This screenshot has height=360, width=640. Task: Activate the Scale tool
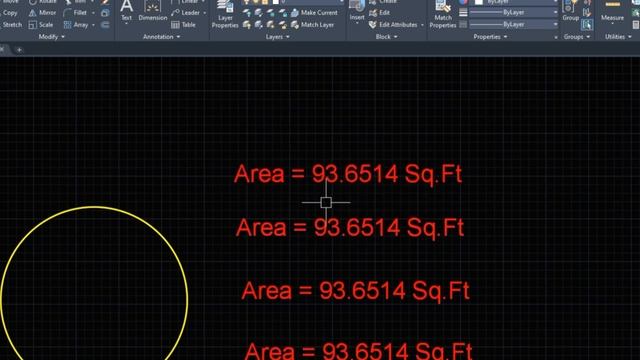(41, 25)
